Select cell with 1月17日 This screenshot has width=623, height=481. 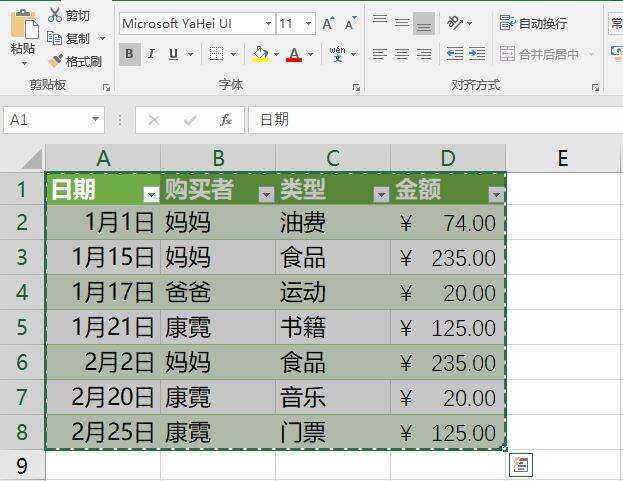point(103,292)
